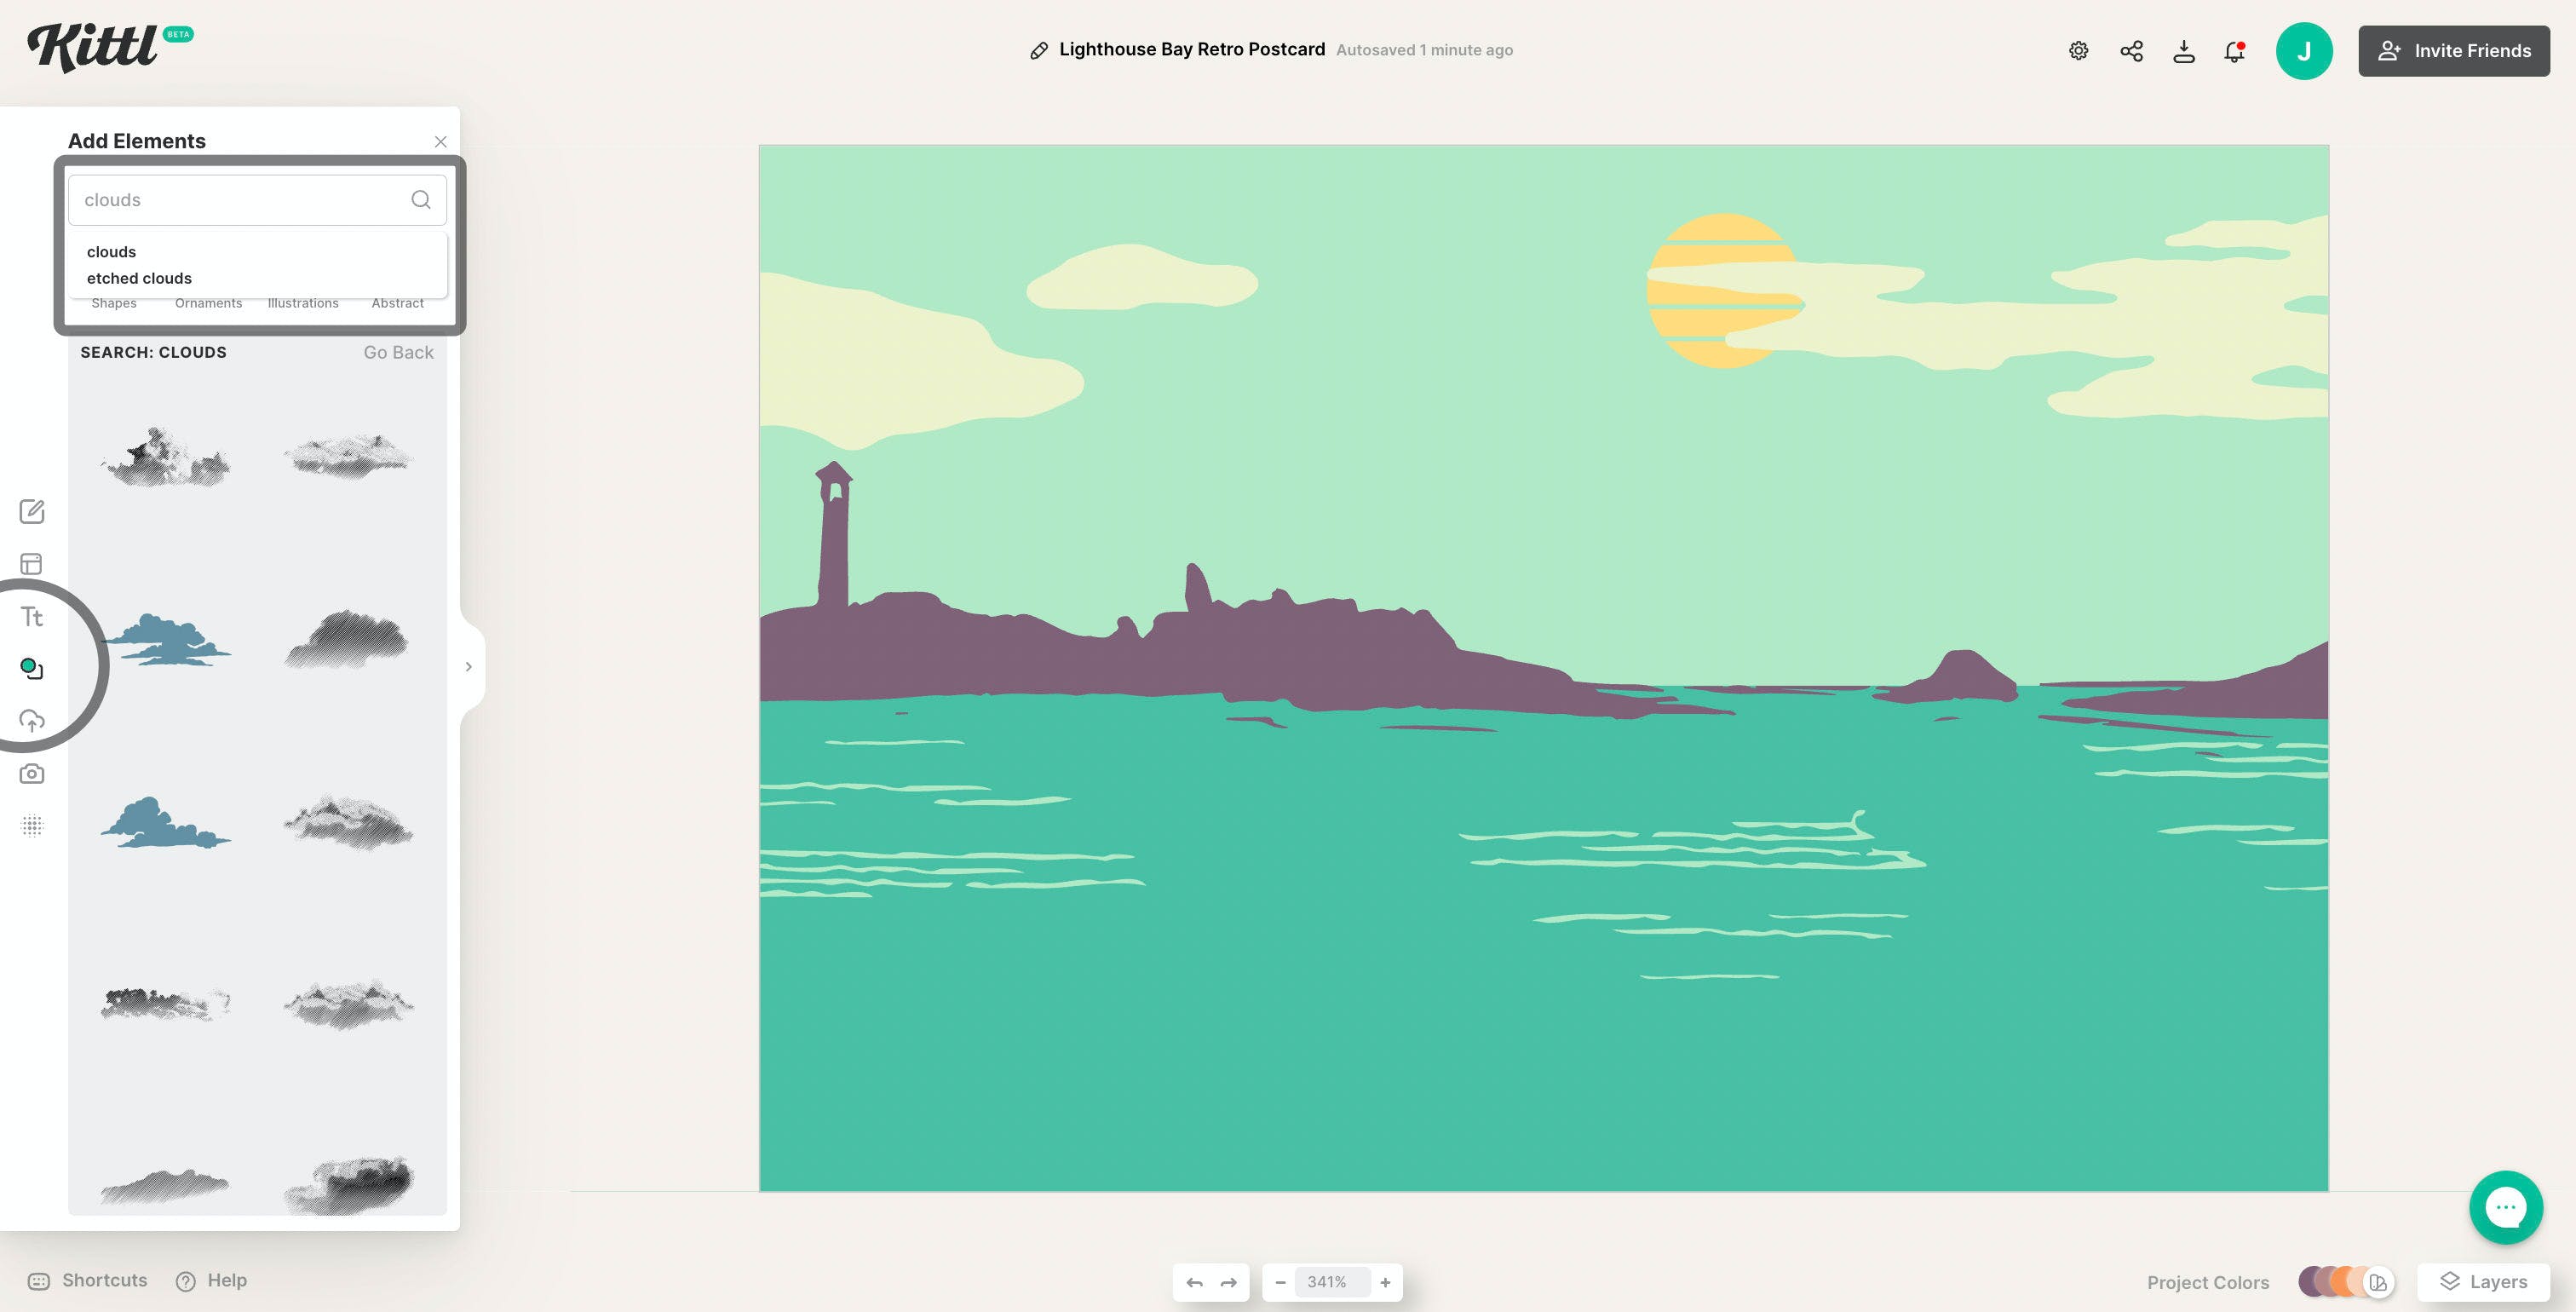Zoom in with the plus button

click(x=1385, y=1282)
